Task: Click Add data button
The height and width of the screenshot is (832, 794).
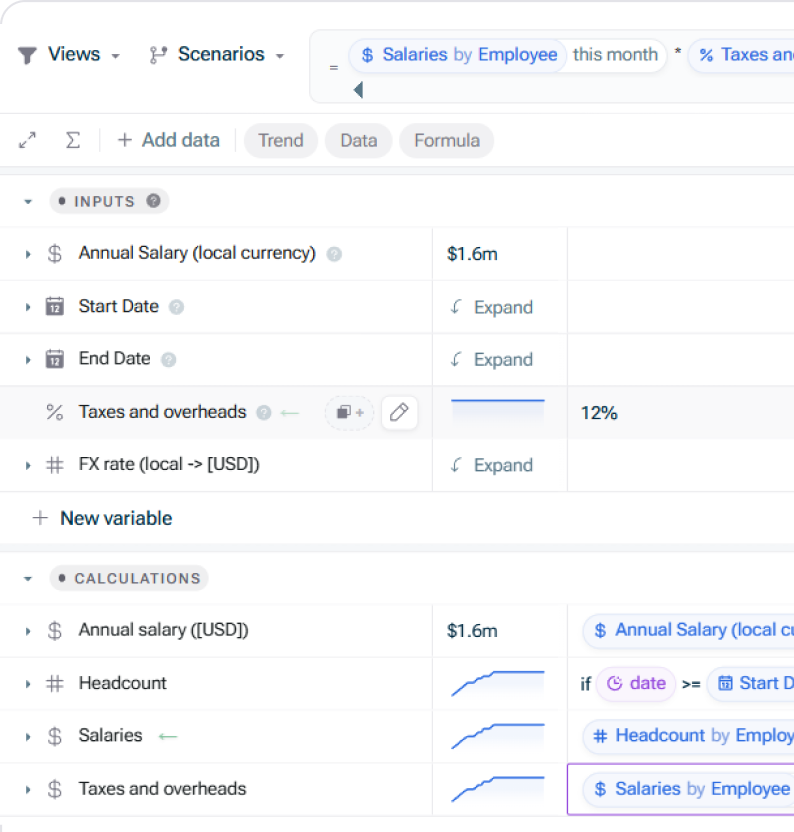Action: 168,141
